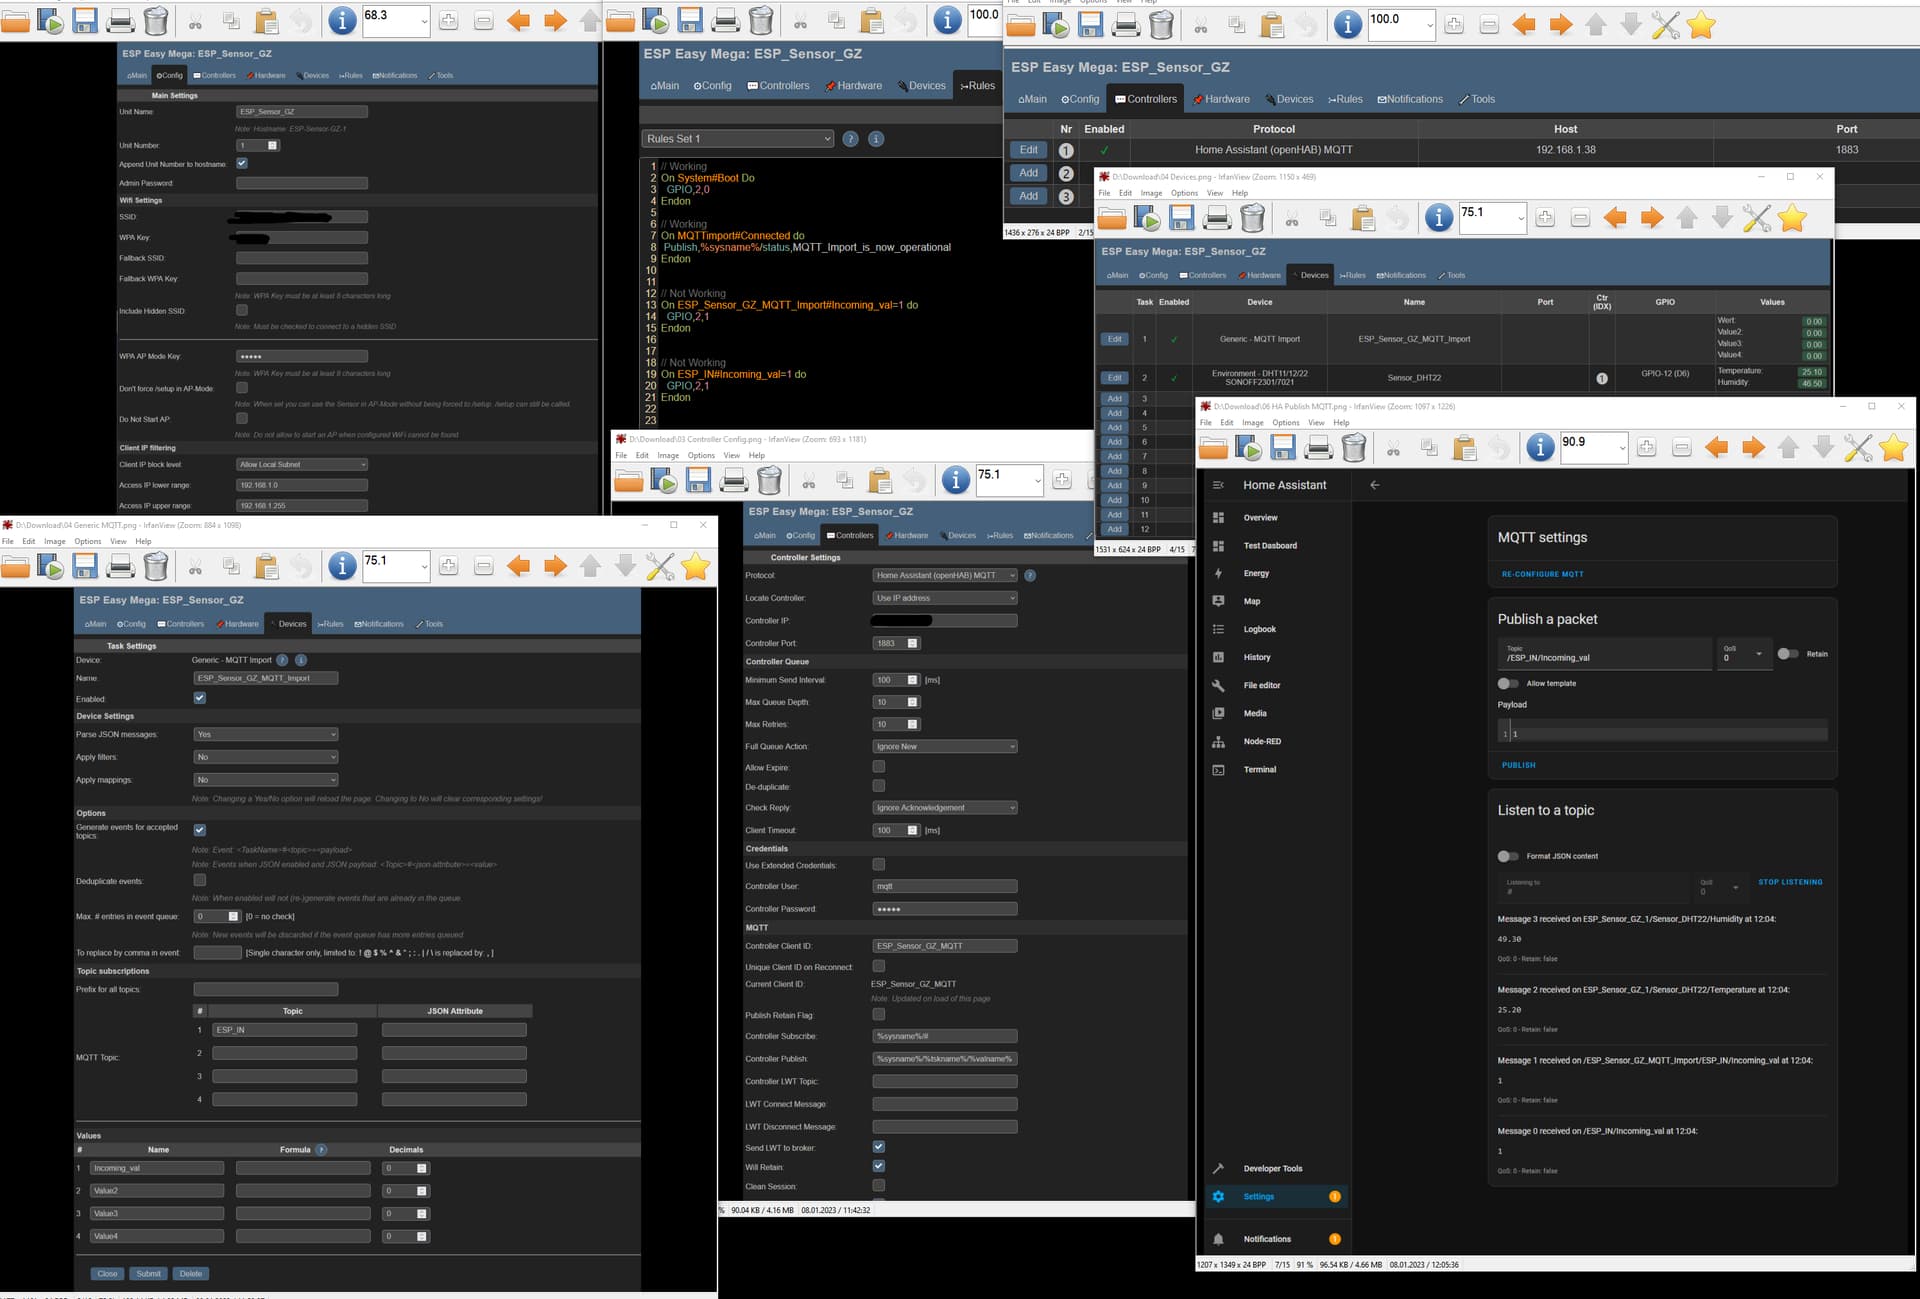1920x1299 pixels.
Task: Toggle the Allow template switch
Action: (1508, 684)
